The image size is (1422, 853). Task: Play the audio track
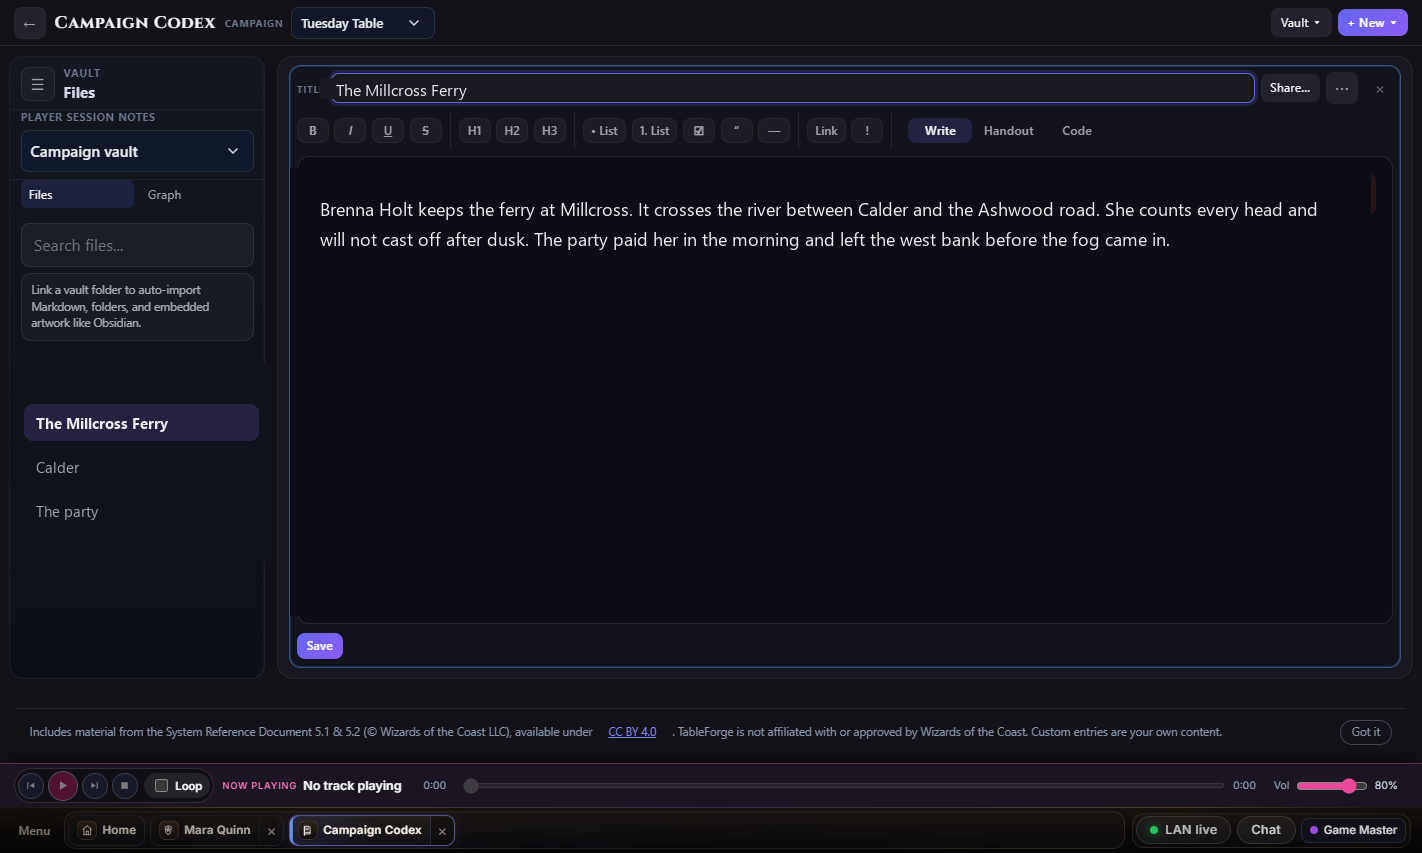(x=63, y=786)
